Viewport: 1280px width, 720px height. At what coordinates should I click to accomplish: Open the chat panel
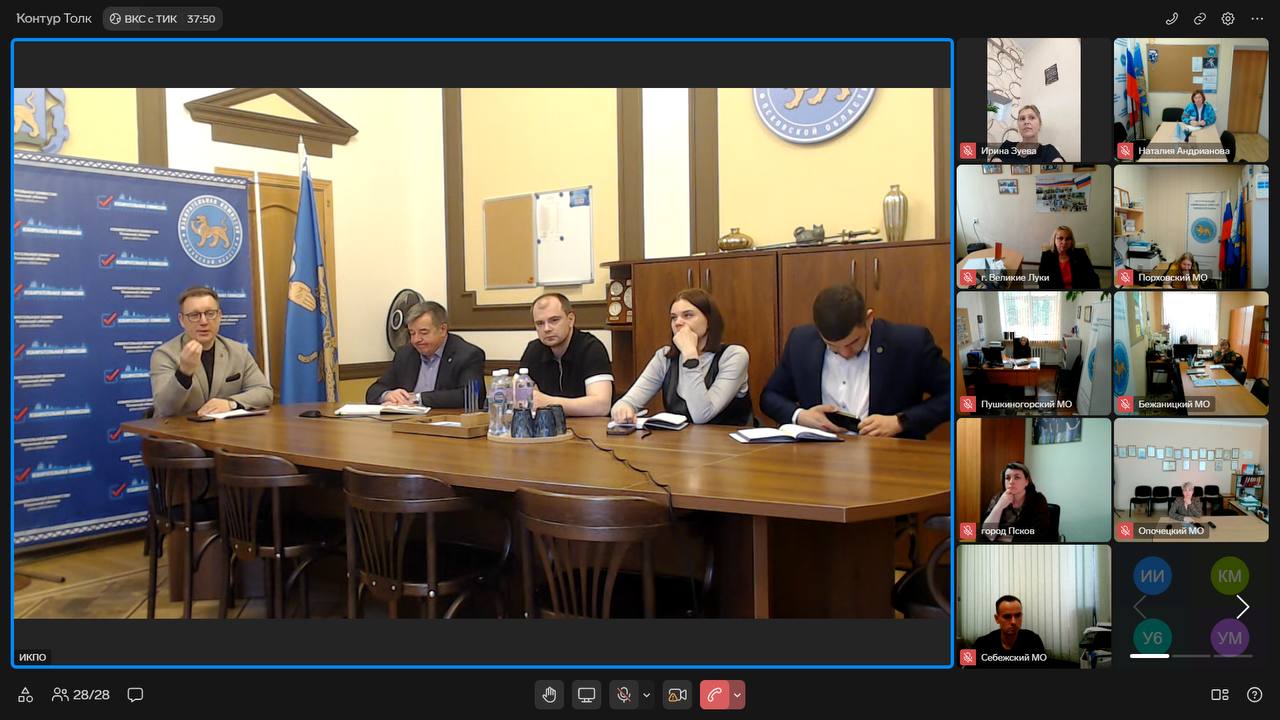[135, 695]
